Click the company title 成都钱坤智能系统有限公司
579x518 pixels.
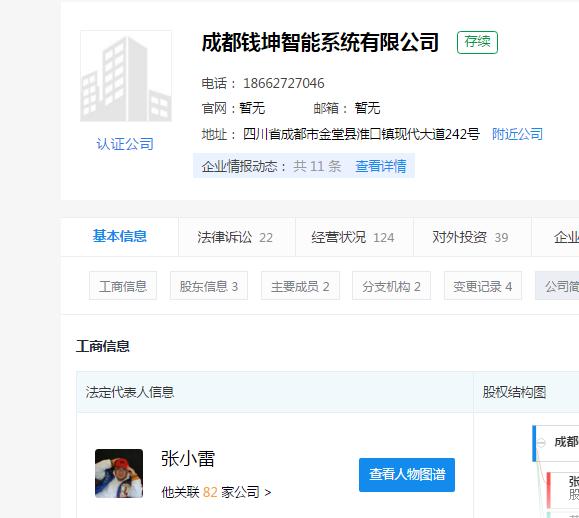[x=320, y=42]
